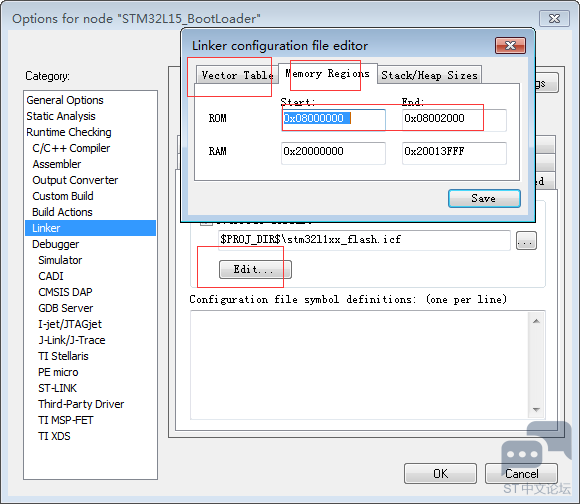Select Static Analysis category
The width and height of the screenshot is (580, 504).
point(61,116)
